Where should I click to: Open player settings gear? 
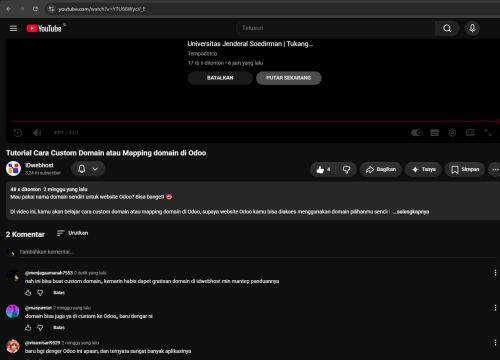pyautogui.click(x=452, y=133)
